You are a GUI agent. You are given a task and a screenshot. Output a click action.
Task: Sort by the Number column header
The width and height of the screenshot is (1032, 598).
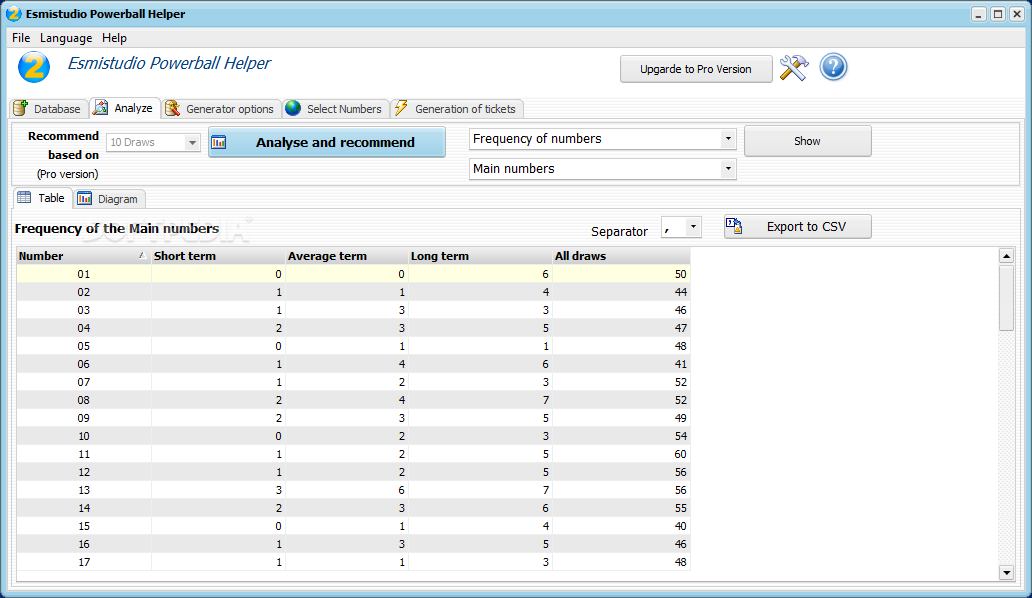84,256
